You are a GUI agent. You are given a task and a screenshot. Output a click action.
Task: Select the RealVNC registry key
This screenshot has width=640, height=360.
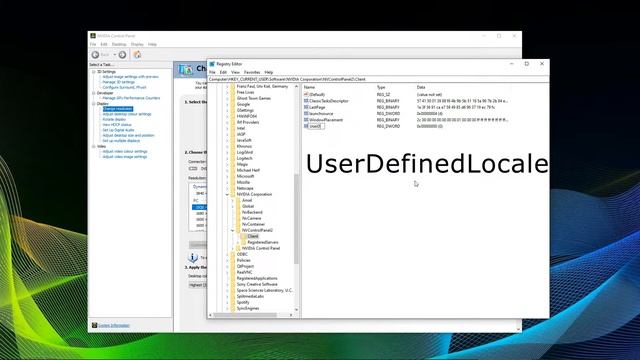pos(244,272)
